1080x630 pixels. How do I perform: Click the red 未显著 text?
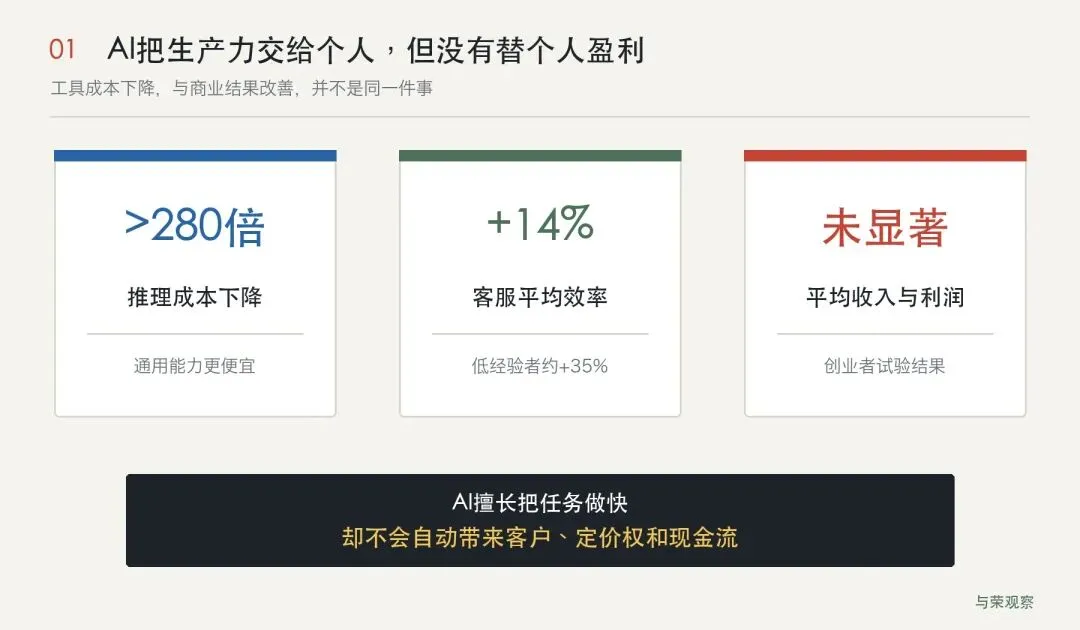[x=885, y=227]
